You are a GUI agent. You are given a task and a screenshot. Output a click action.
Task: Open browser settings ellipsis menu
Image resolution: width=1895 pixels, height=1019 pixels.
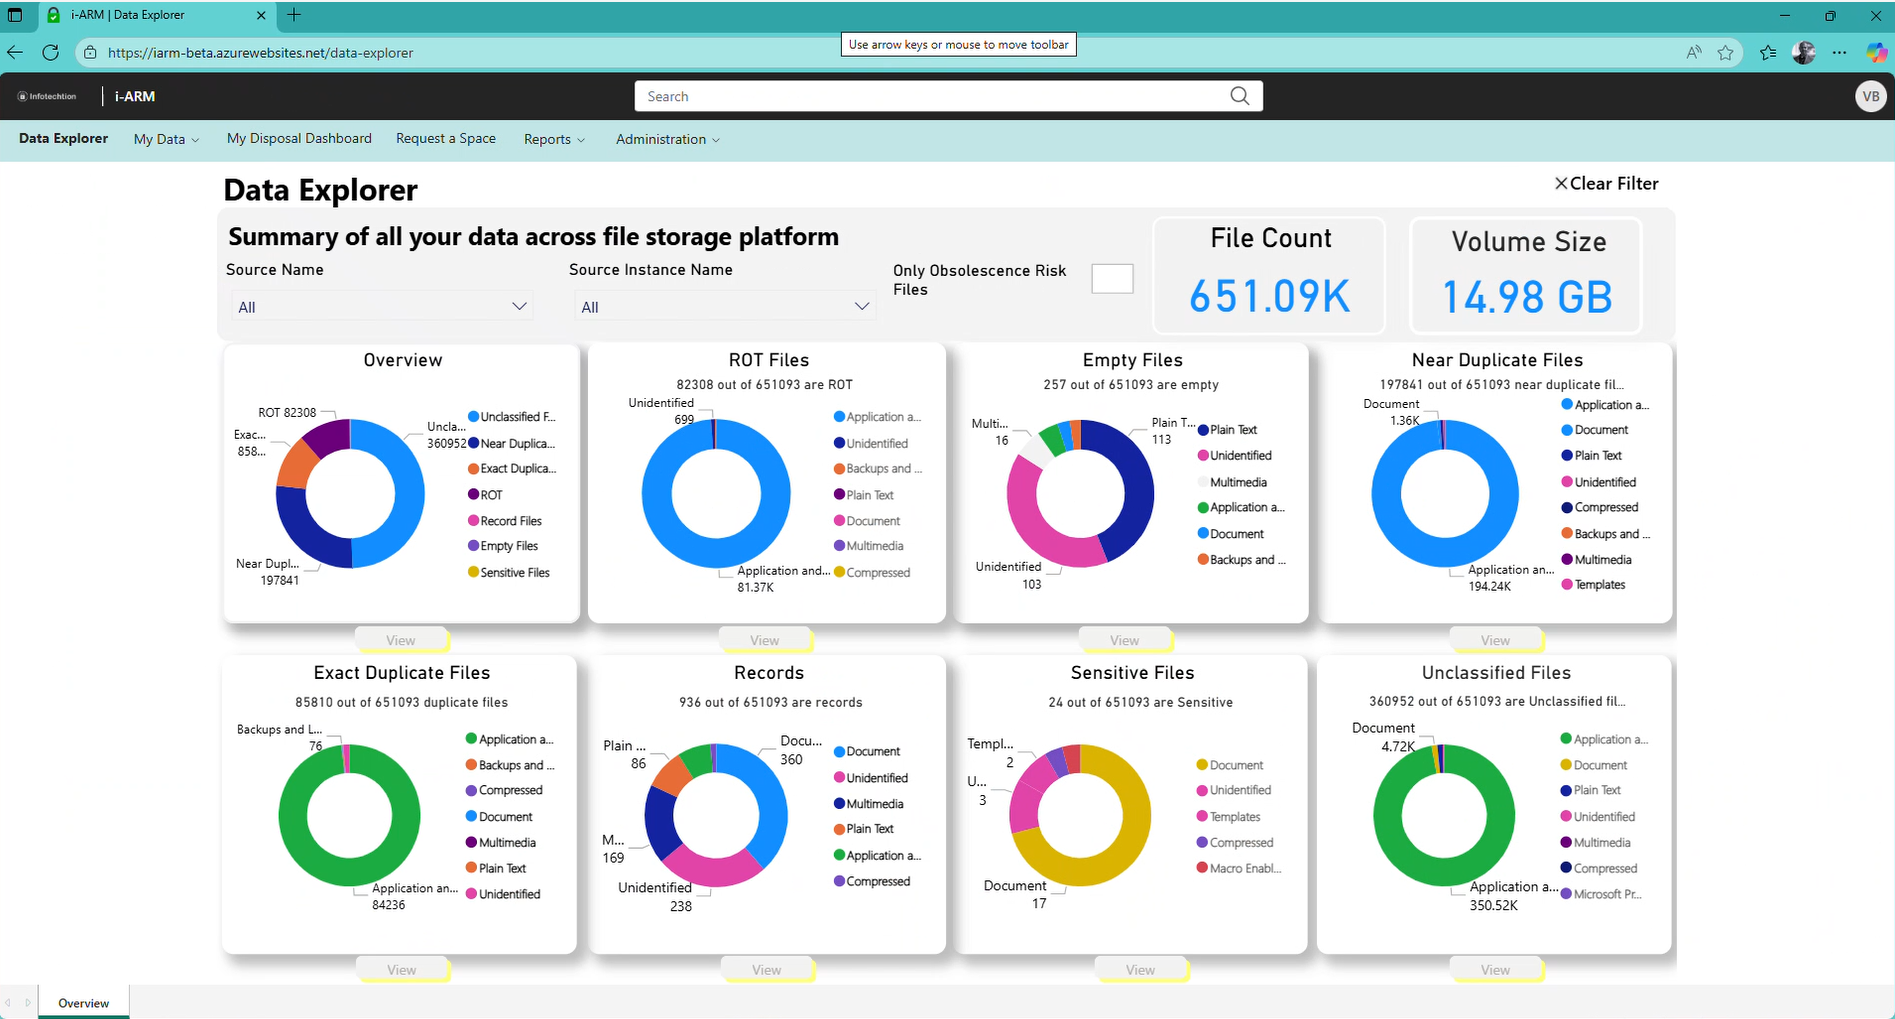(1839, 53)
